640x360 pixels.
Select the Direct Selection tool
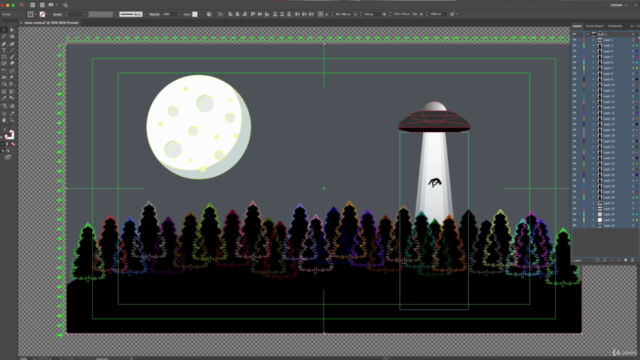tap(12, 30)
